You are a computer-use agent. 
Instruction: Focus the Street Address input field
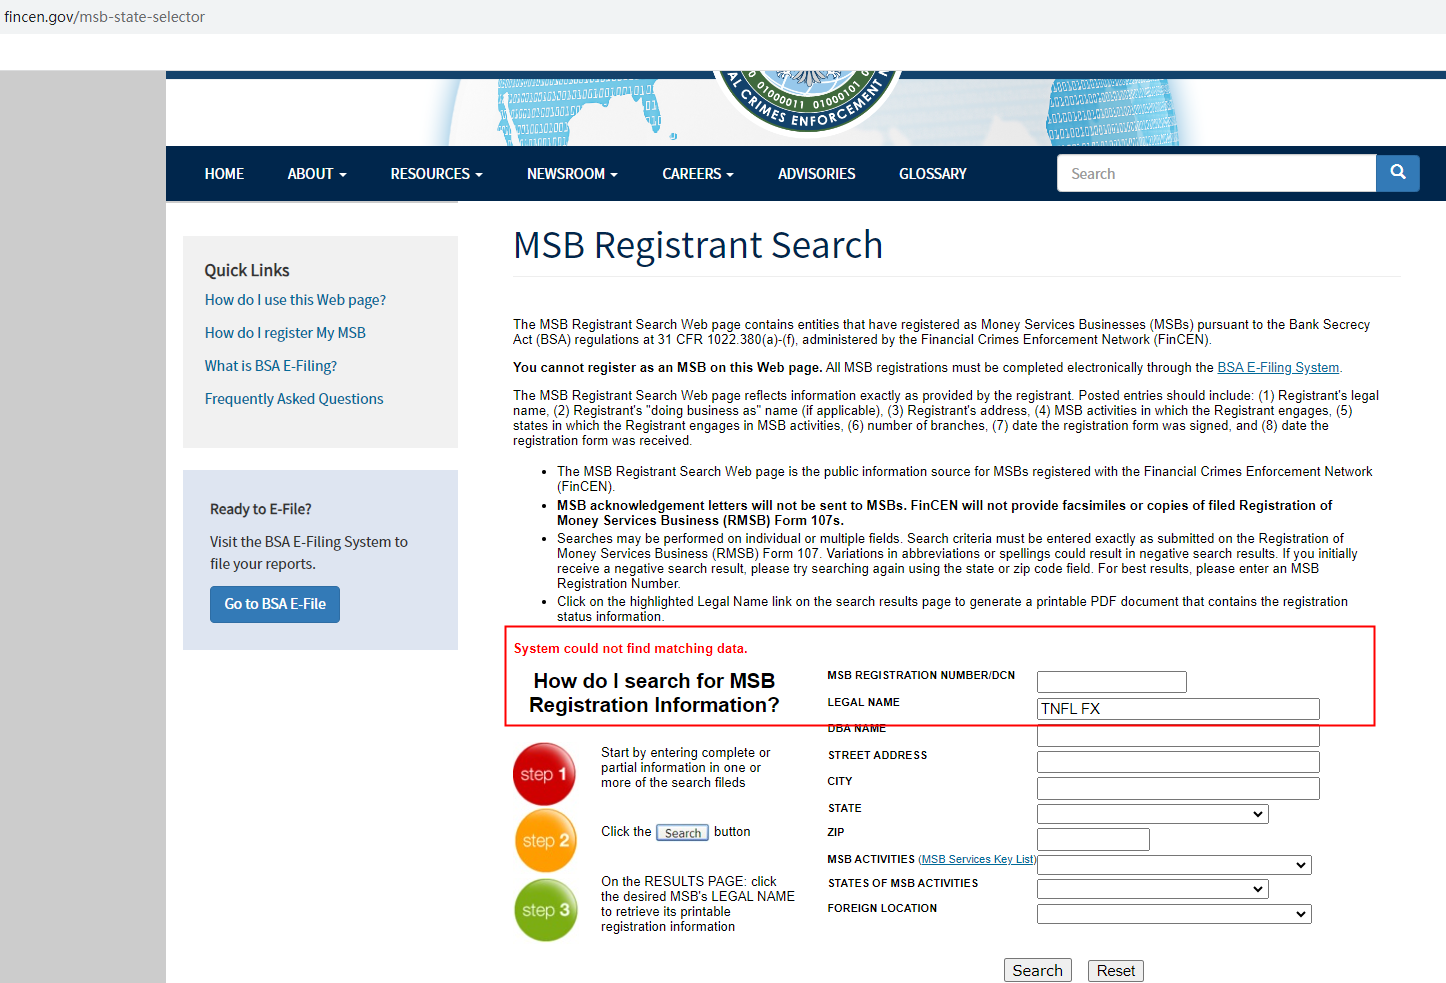pos(1178,762)
